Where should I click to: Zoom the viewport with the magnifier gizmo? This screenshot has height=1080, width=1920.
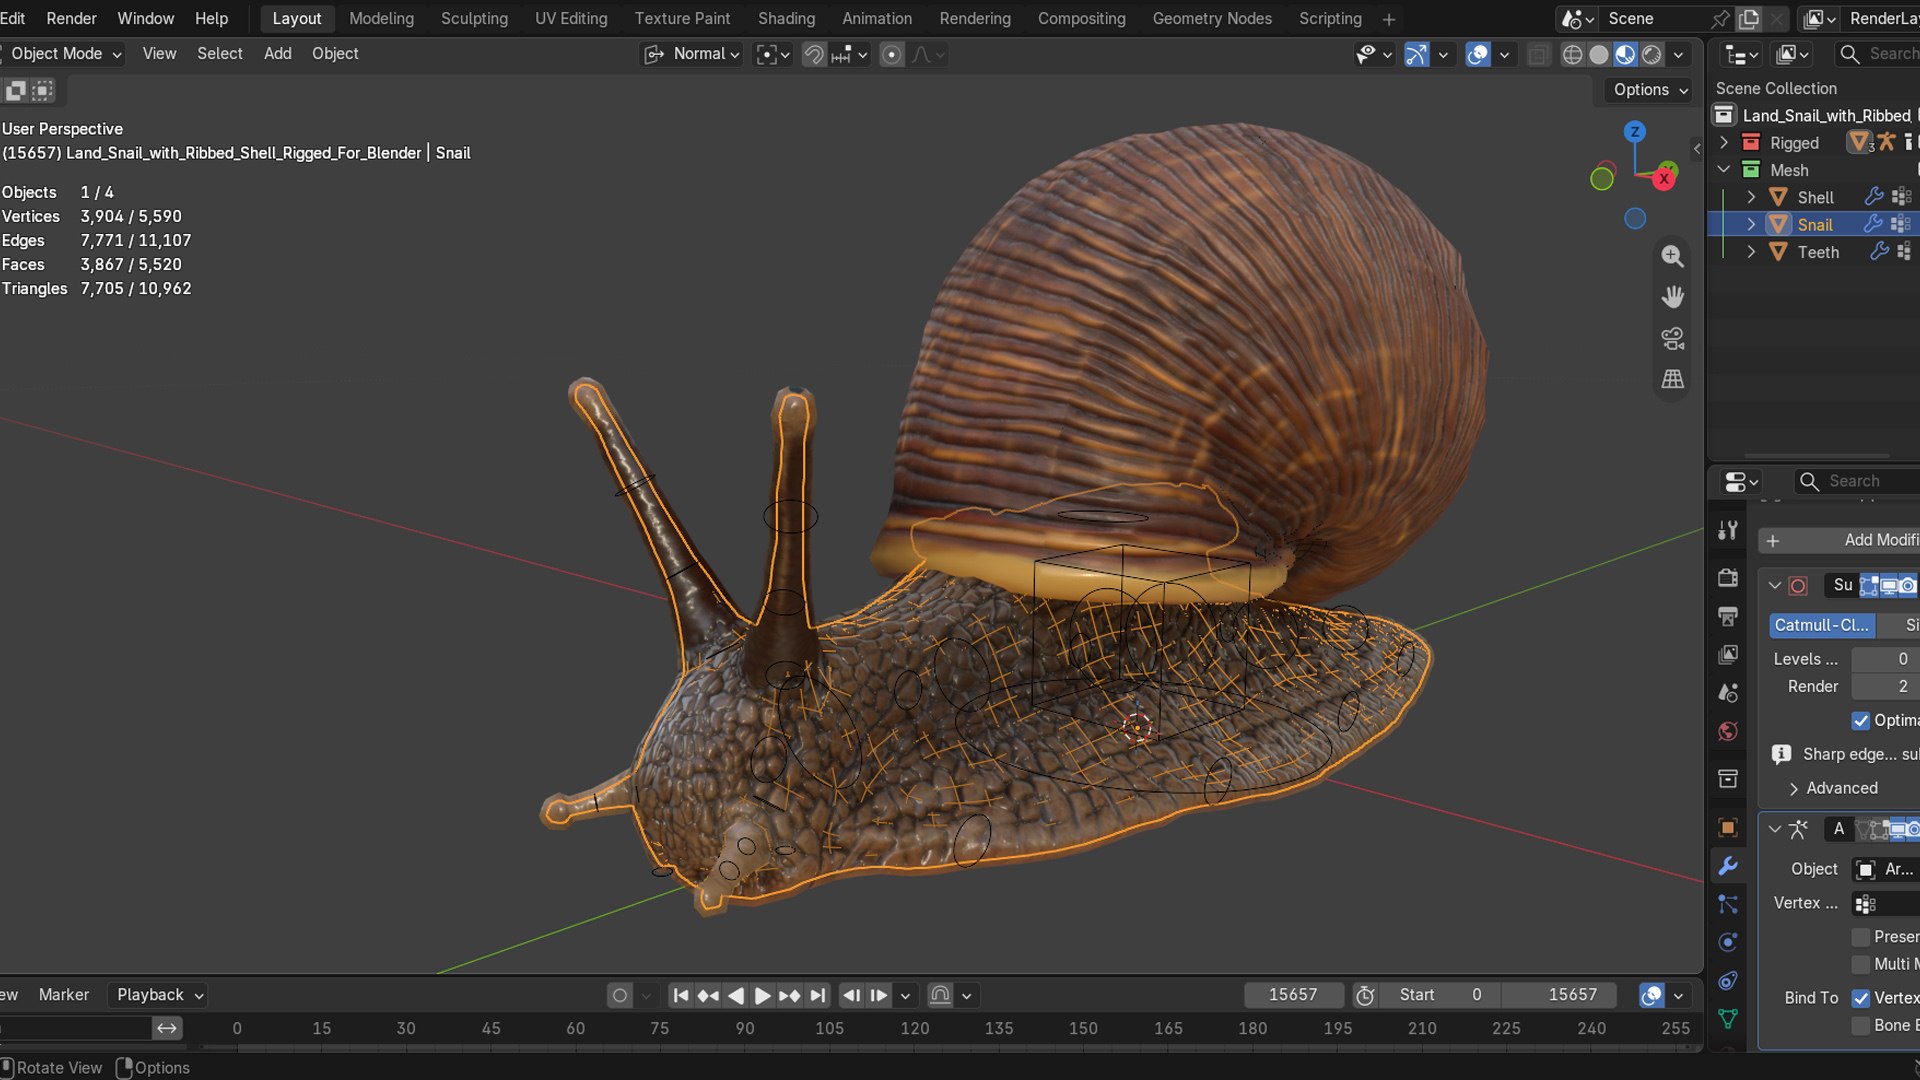(1672, 256)
